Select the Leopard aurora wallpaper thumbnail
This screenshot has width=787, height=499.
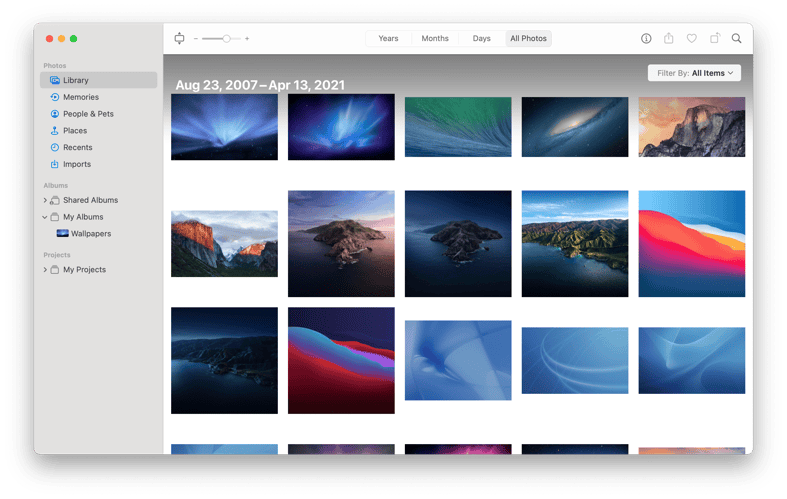(x=224, y=127)
